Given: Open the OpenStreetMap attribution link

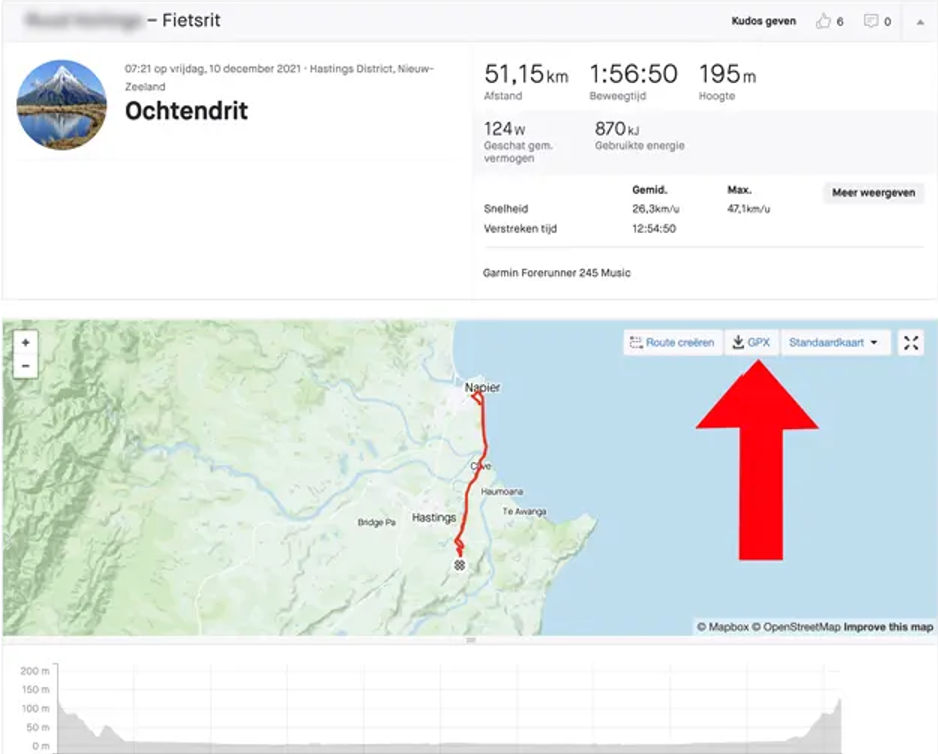Looking at the screenshot, I should [x=796, y=627].
